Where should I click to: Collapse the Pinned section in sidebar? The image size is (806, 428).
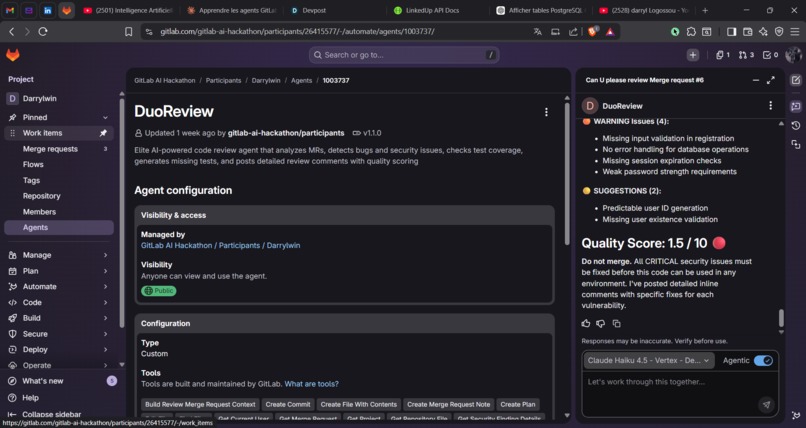(105, 118)
